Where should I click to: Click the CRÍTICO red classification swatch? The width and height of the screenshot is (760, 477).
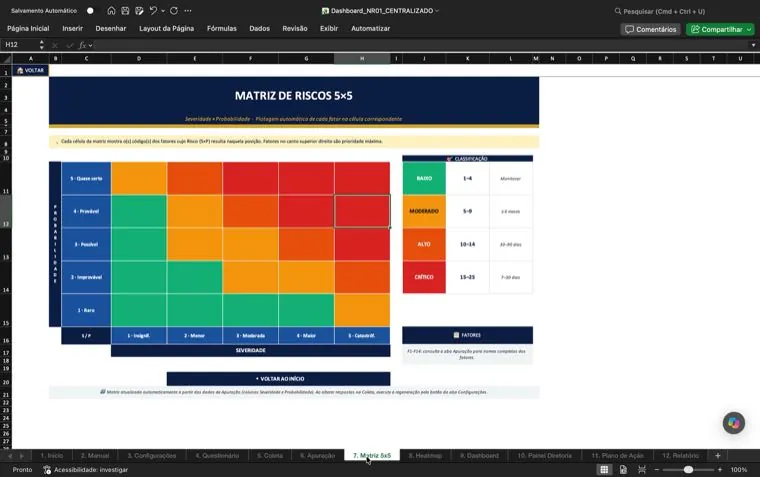pyautogui.click(x=424, y=277)
